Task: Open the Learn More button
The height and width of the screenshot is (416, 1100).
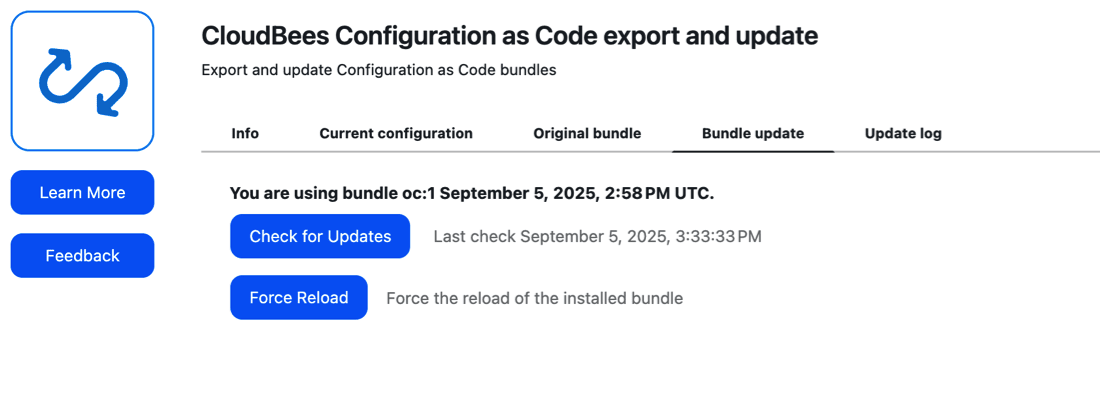Action: [82, 192]
